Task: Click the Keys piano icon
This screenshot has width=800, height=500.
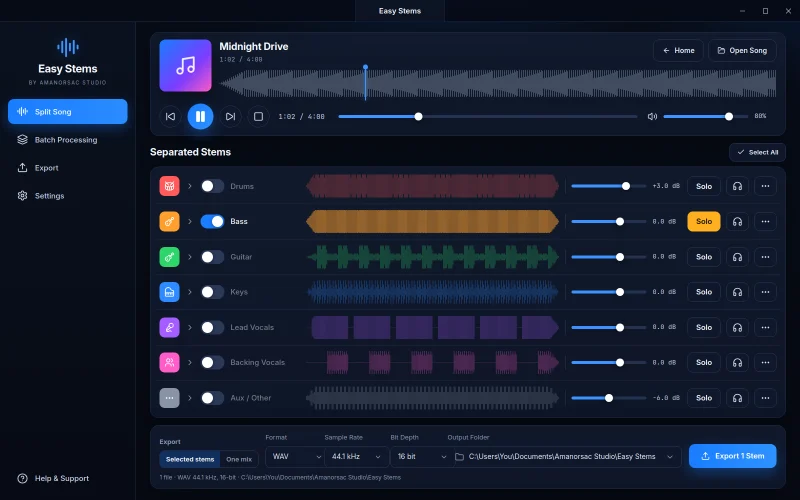Action: (x=169, y=292)
